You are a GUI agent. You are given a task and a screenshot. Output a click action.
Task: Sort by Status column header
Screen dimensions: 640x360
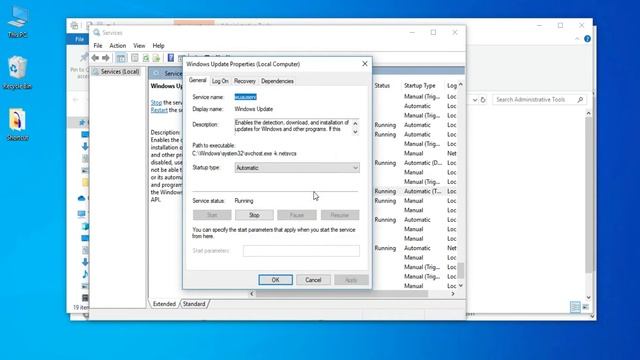pos(382,86)
